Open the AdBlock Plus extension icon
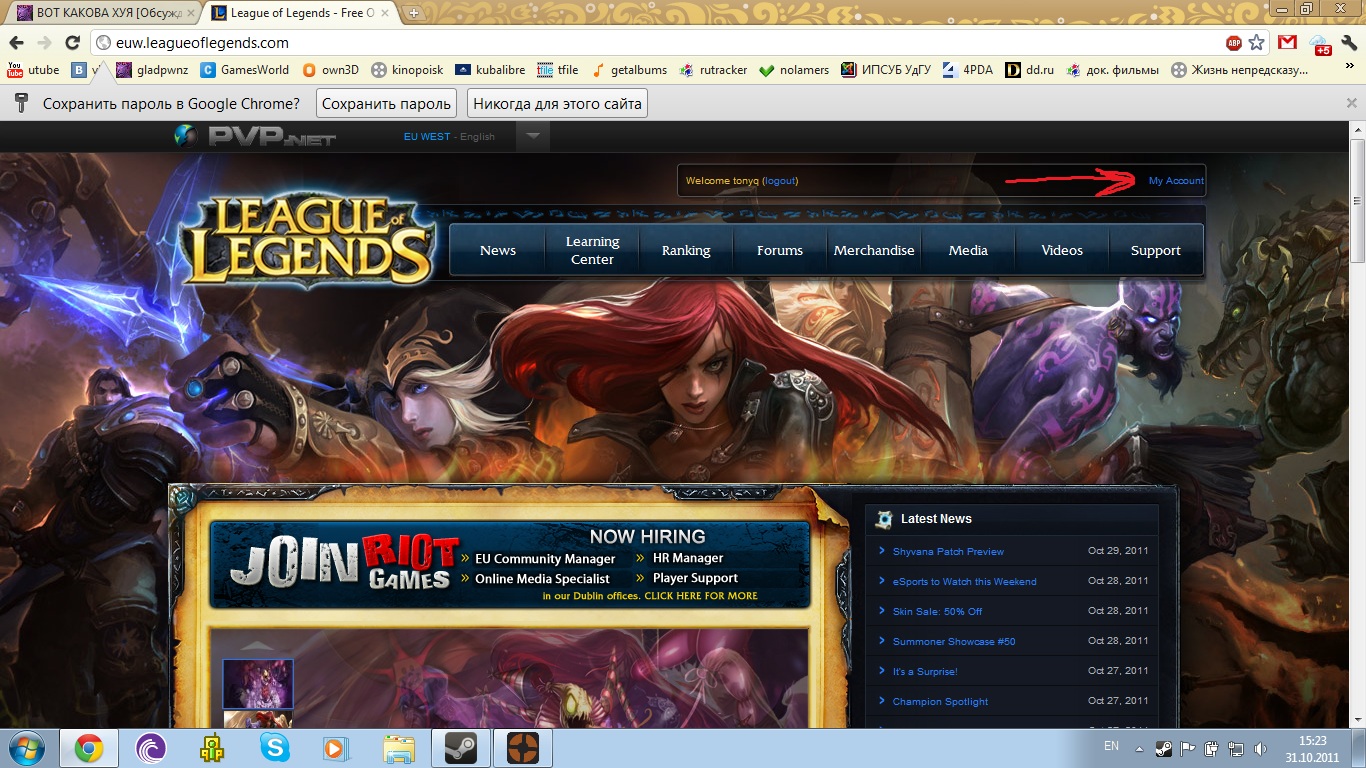 [1234, 43]
